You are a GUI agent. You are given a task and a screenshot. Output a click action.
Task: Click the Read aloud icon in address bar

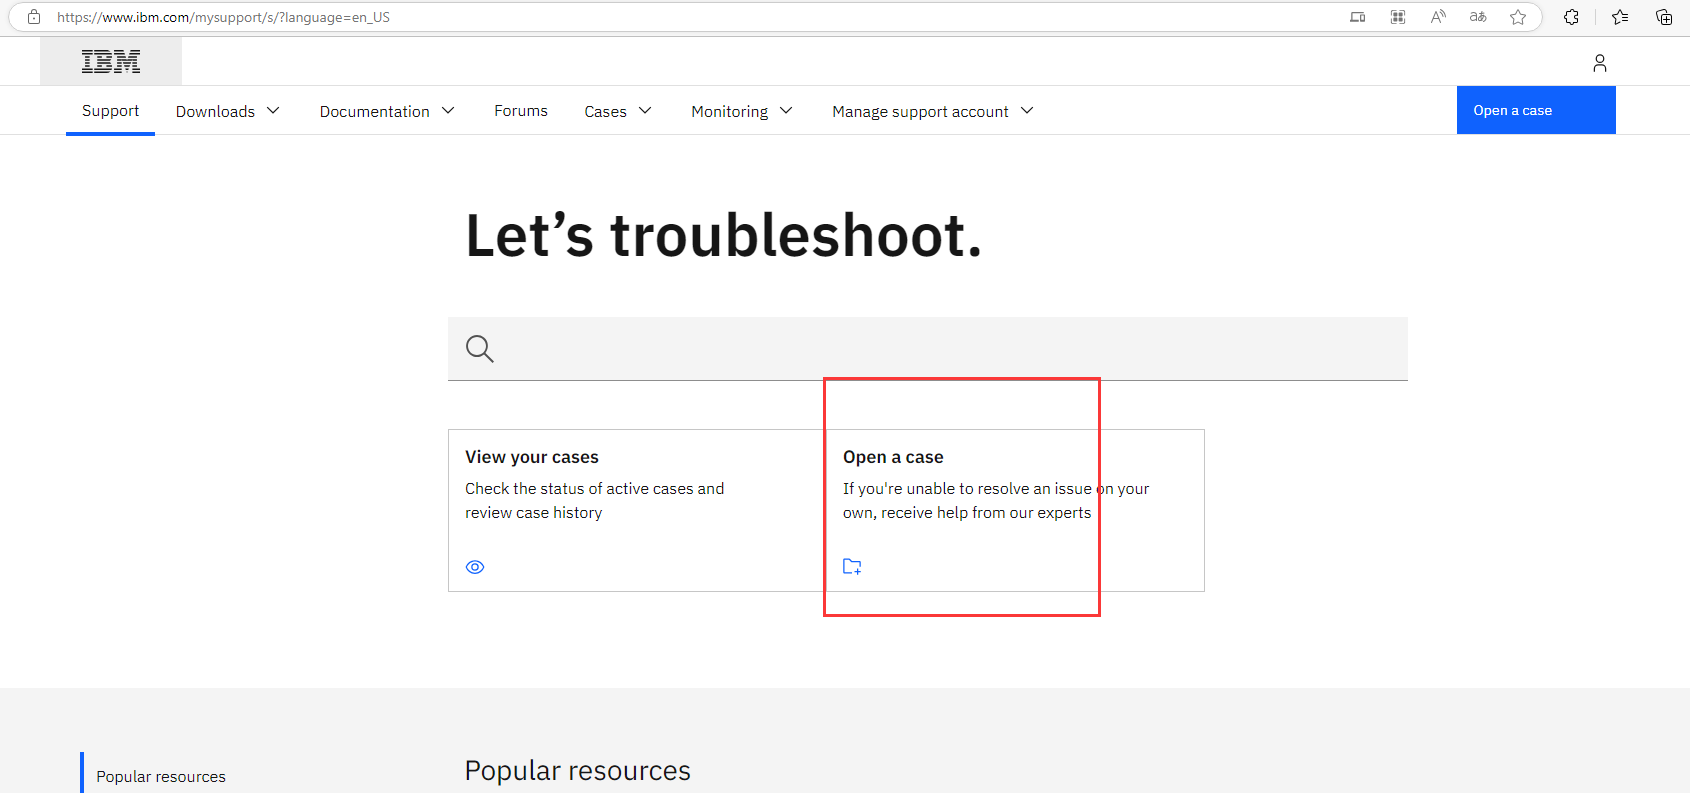coord(1438,17)
